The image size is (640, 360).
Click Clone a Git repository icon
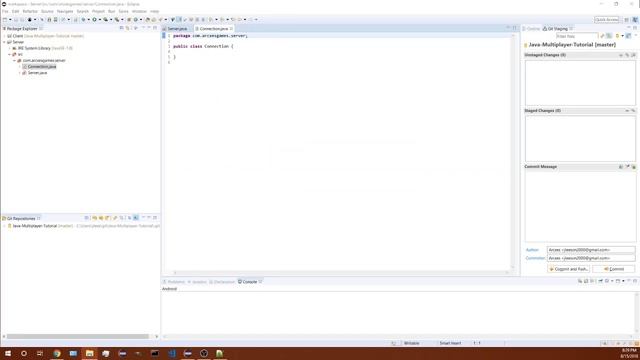(101, 218)
